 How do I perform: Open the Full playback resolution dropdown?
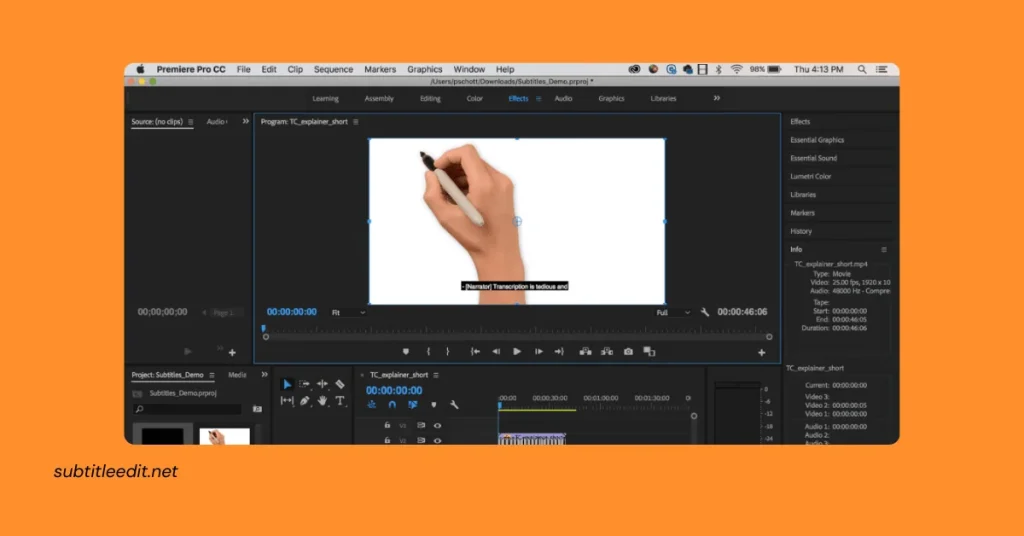[x=673, y=313]
